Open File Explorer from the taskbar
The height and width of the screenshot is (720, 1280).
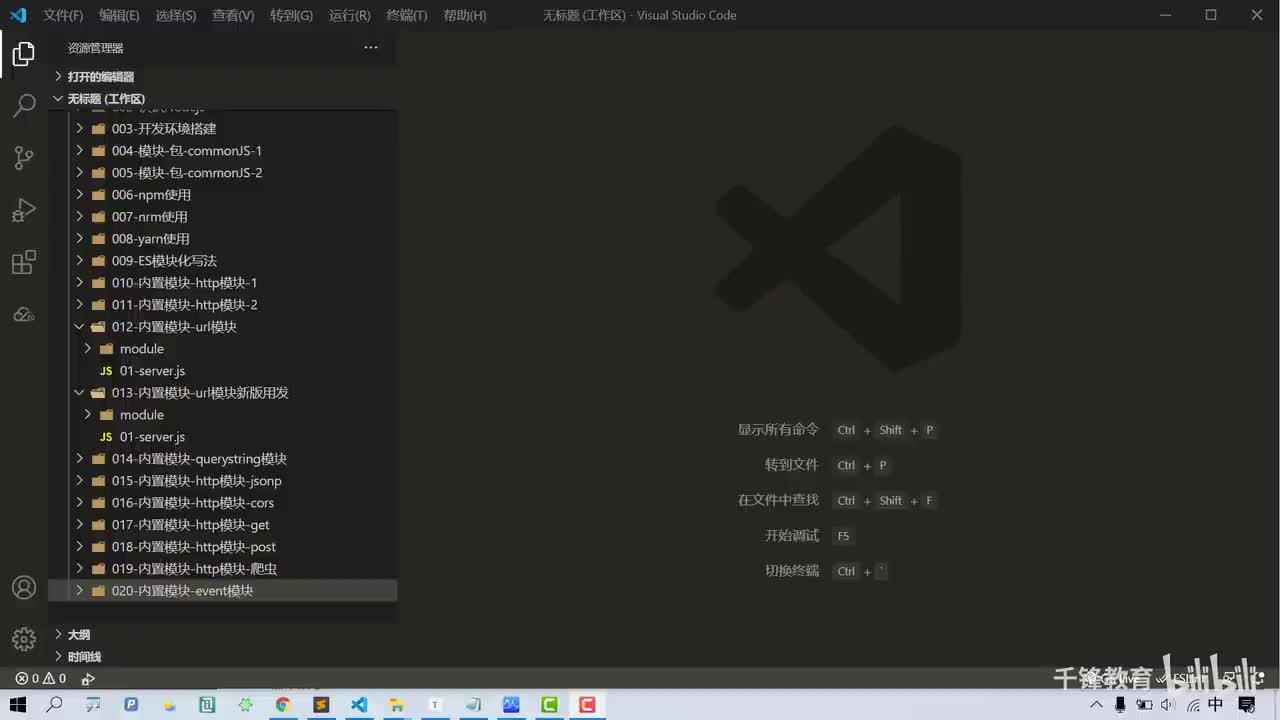[x=397, y=705]
